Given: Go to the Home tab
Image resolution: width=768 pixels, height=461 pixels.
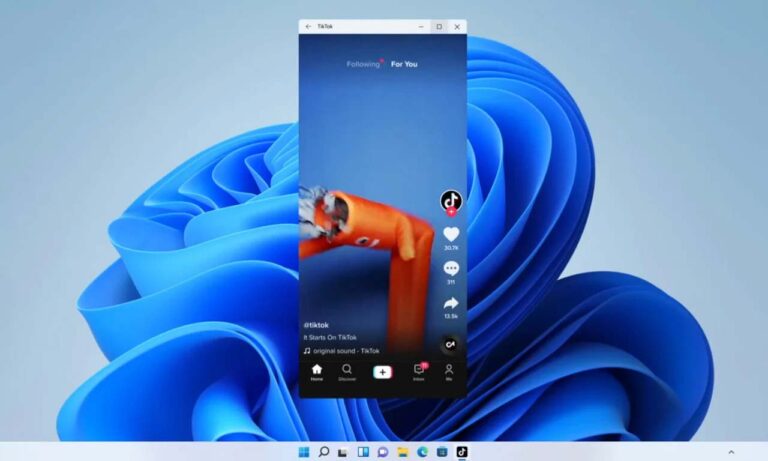Looking at the screenshot, I should tap(317, 372).
